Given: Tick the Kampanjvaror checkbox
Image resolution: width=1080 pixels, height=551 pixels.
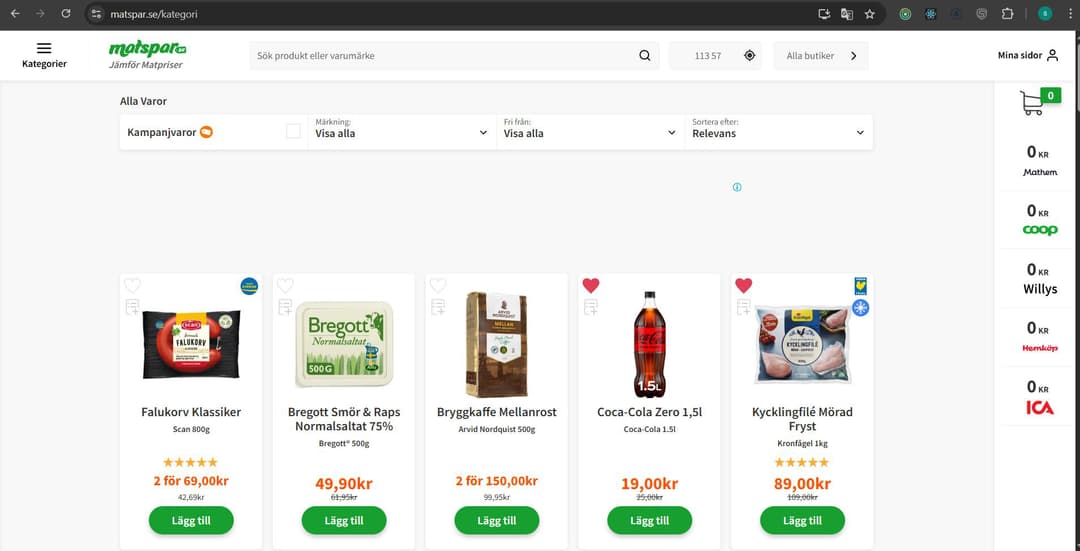Looking at the screenshot, I should point(293,132).
